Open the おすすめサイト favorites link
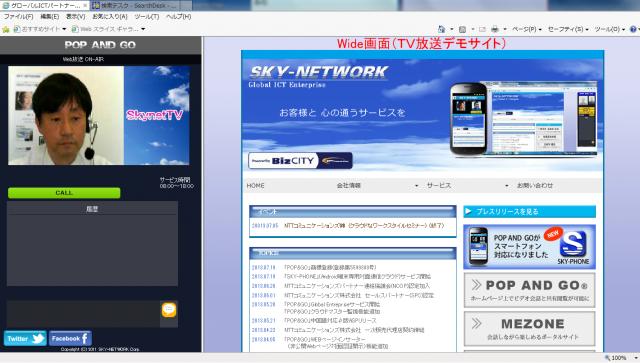This screenshot has height=363, width=640. tap(40, 29)
